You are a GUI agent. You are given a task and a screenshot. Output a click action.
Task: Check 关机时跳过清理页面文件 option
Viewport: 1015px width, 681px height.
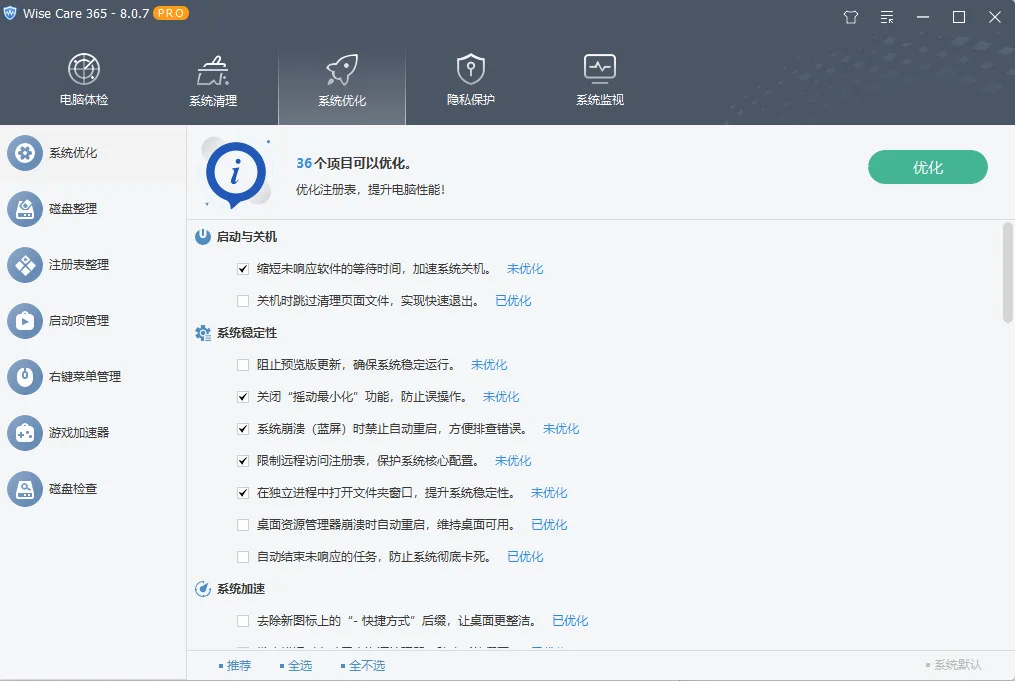coord(243,300)
